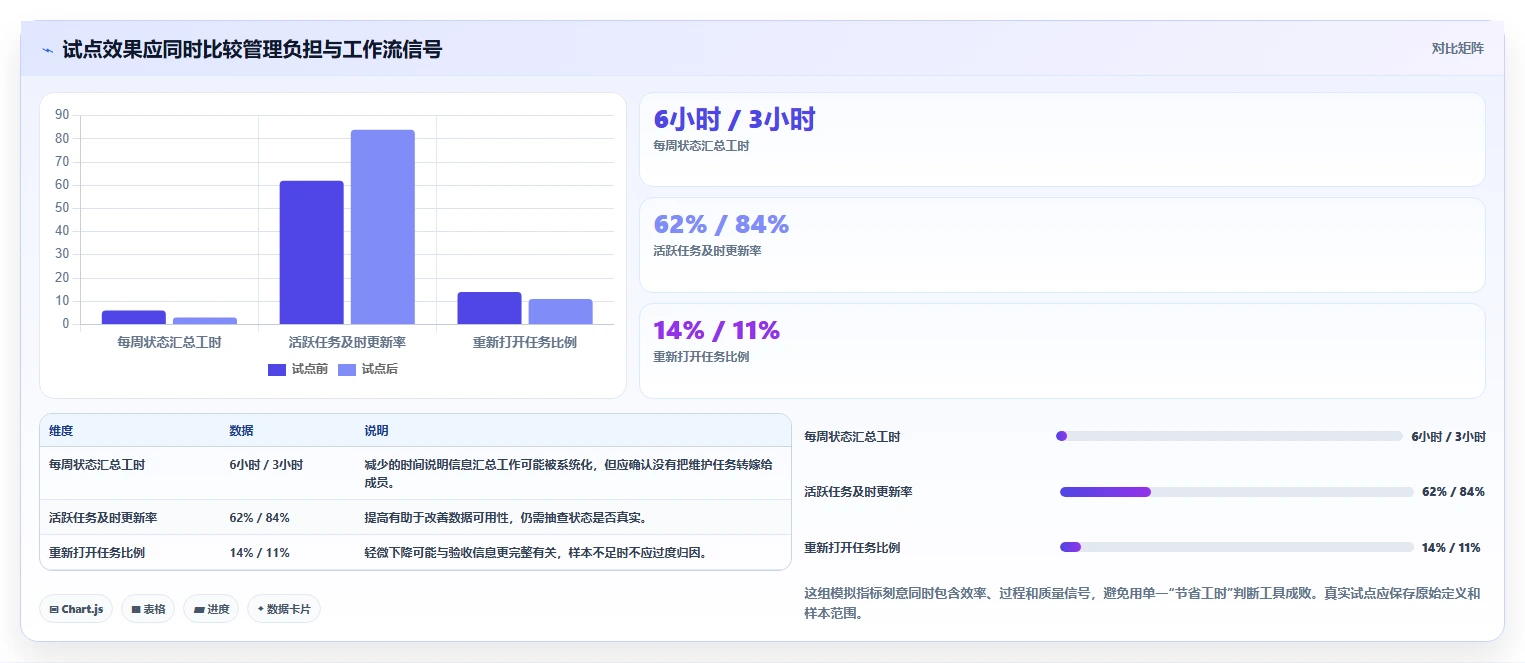Select the 每周状态汇总工时 table row label
This screenshot has height=663, width=1525.
[97, 465]
